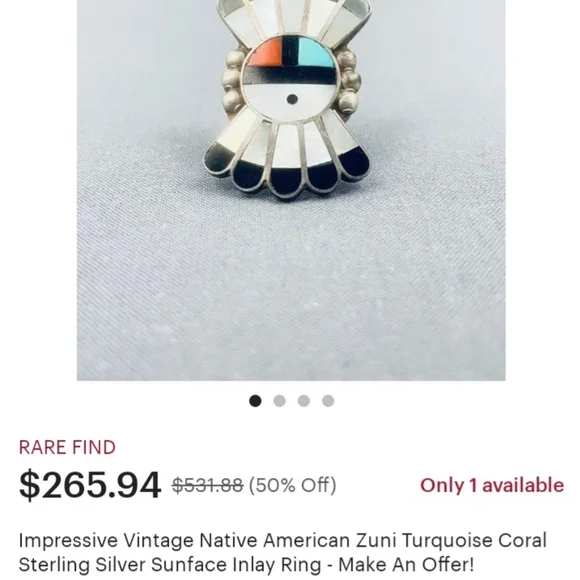
Task: Click the crossed-out $531.88 original price
Action: 208,485
